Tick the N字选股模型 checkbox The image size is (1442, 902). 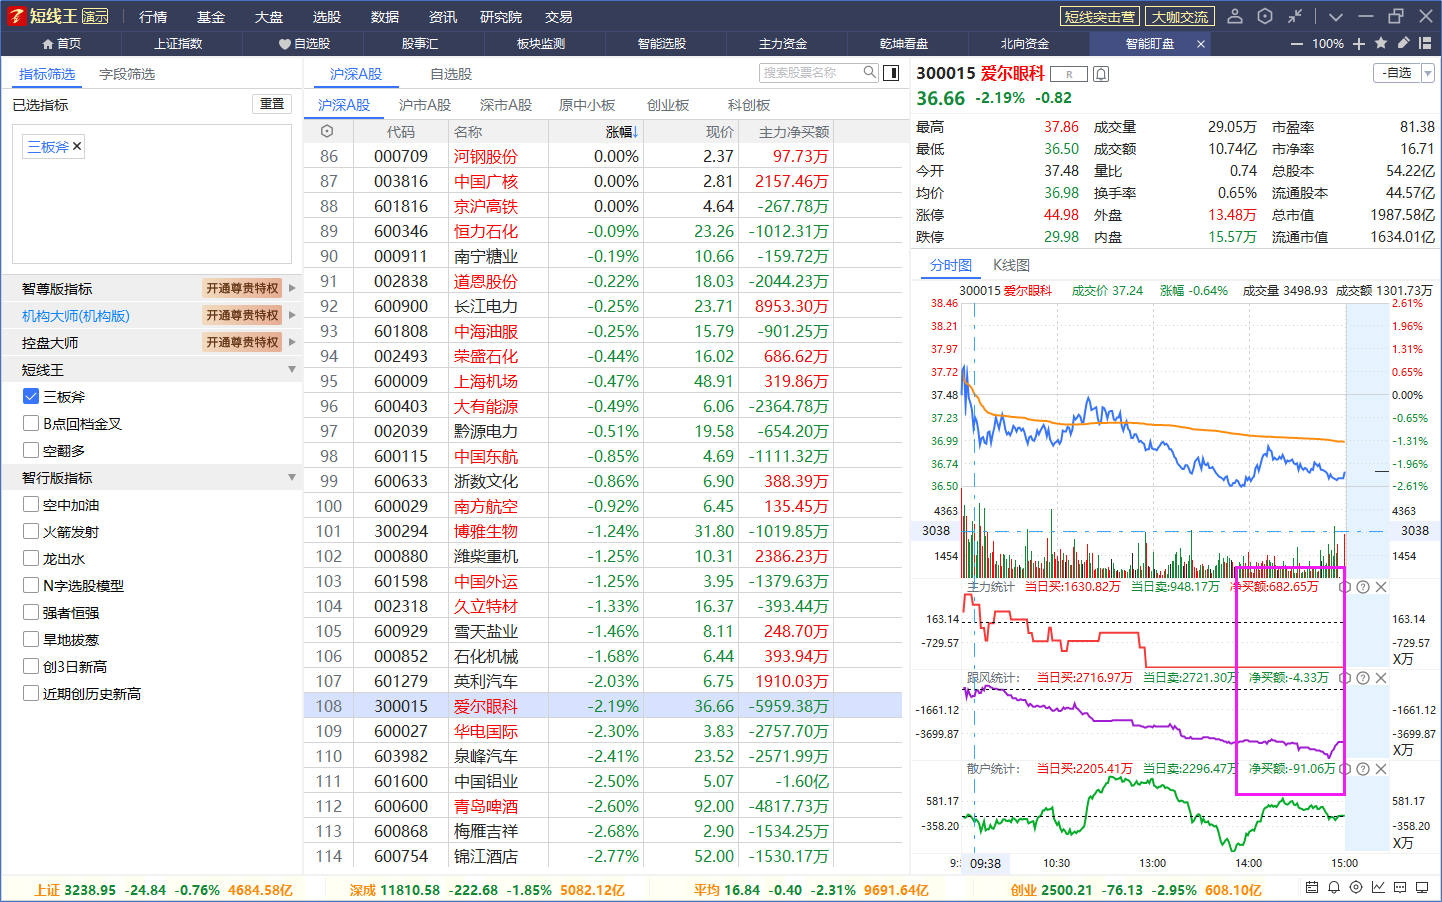tap(31, 585)
